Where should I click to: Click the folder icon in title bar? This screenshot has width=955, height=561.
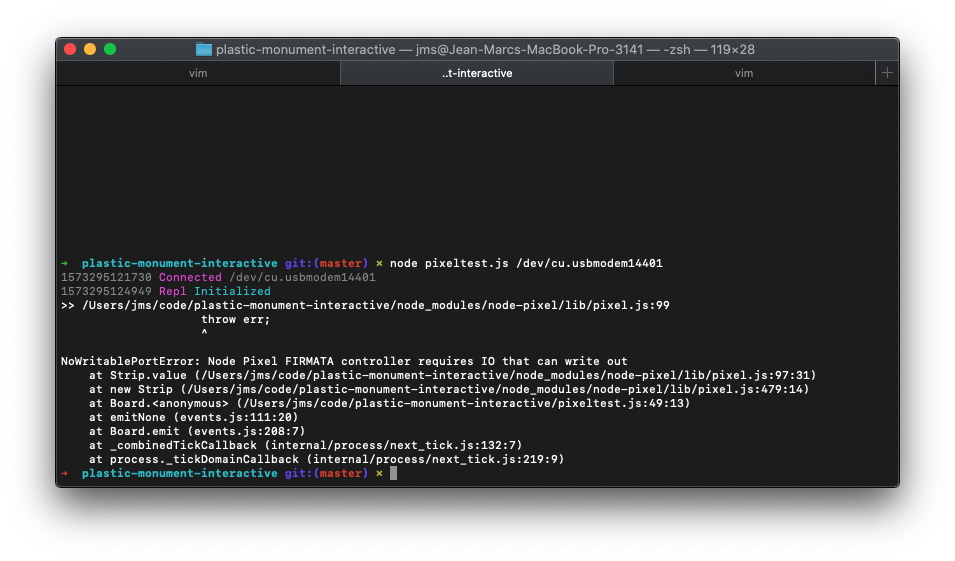click(x=203, y=49)
